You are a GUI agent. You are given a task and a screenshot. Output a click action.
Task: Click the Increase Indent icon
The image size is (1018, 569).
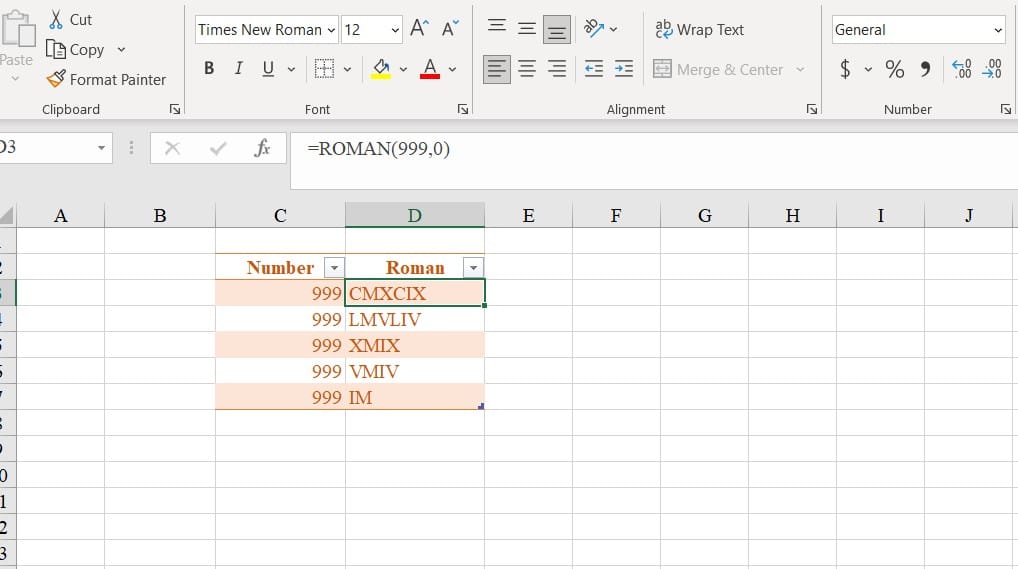tap(624, 69)
